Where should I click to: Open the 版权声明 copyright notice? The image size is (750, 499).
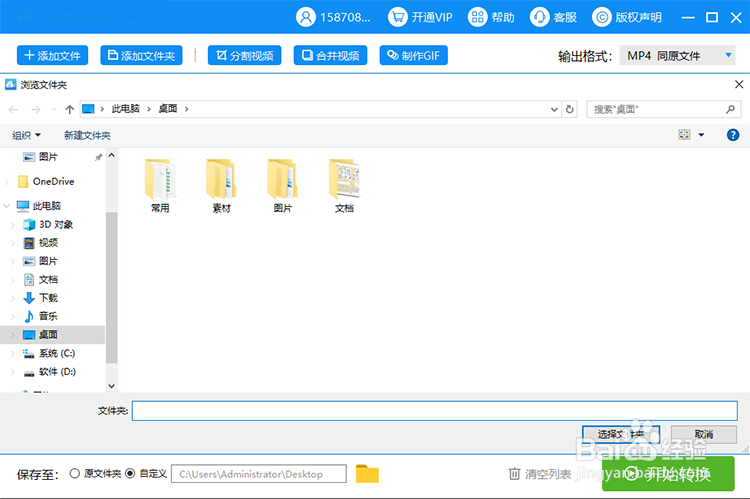click(627, 17)
